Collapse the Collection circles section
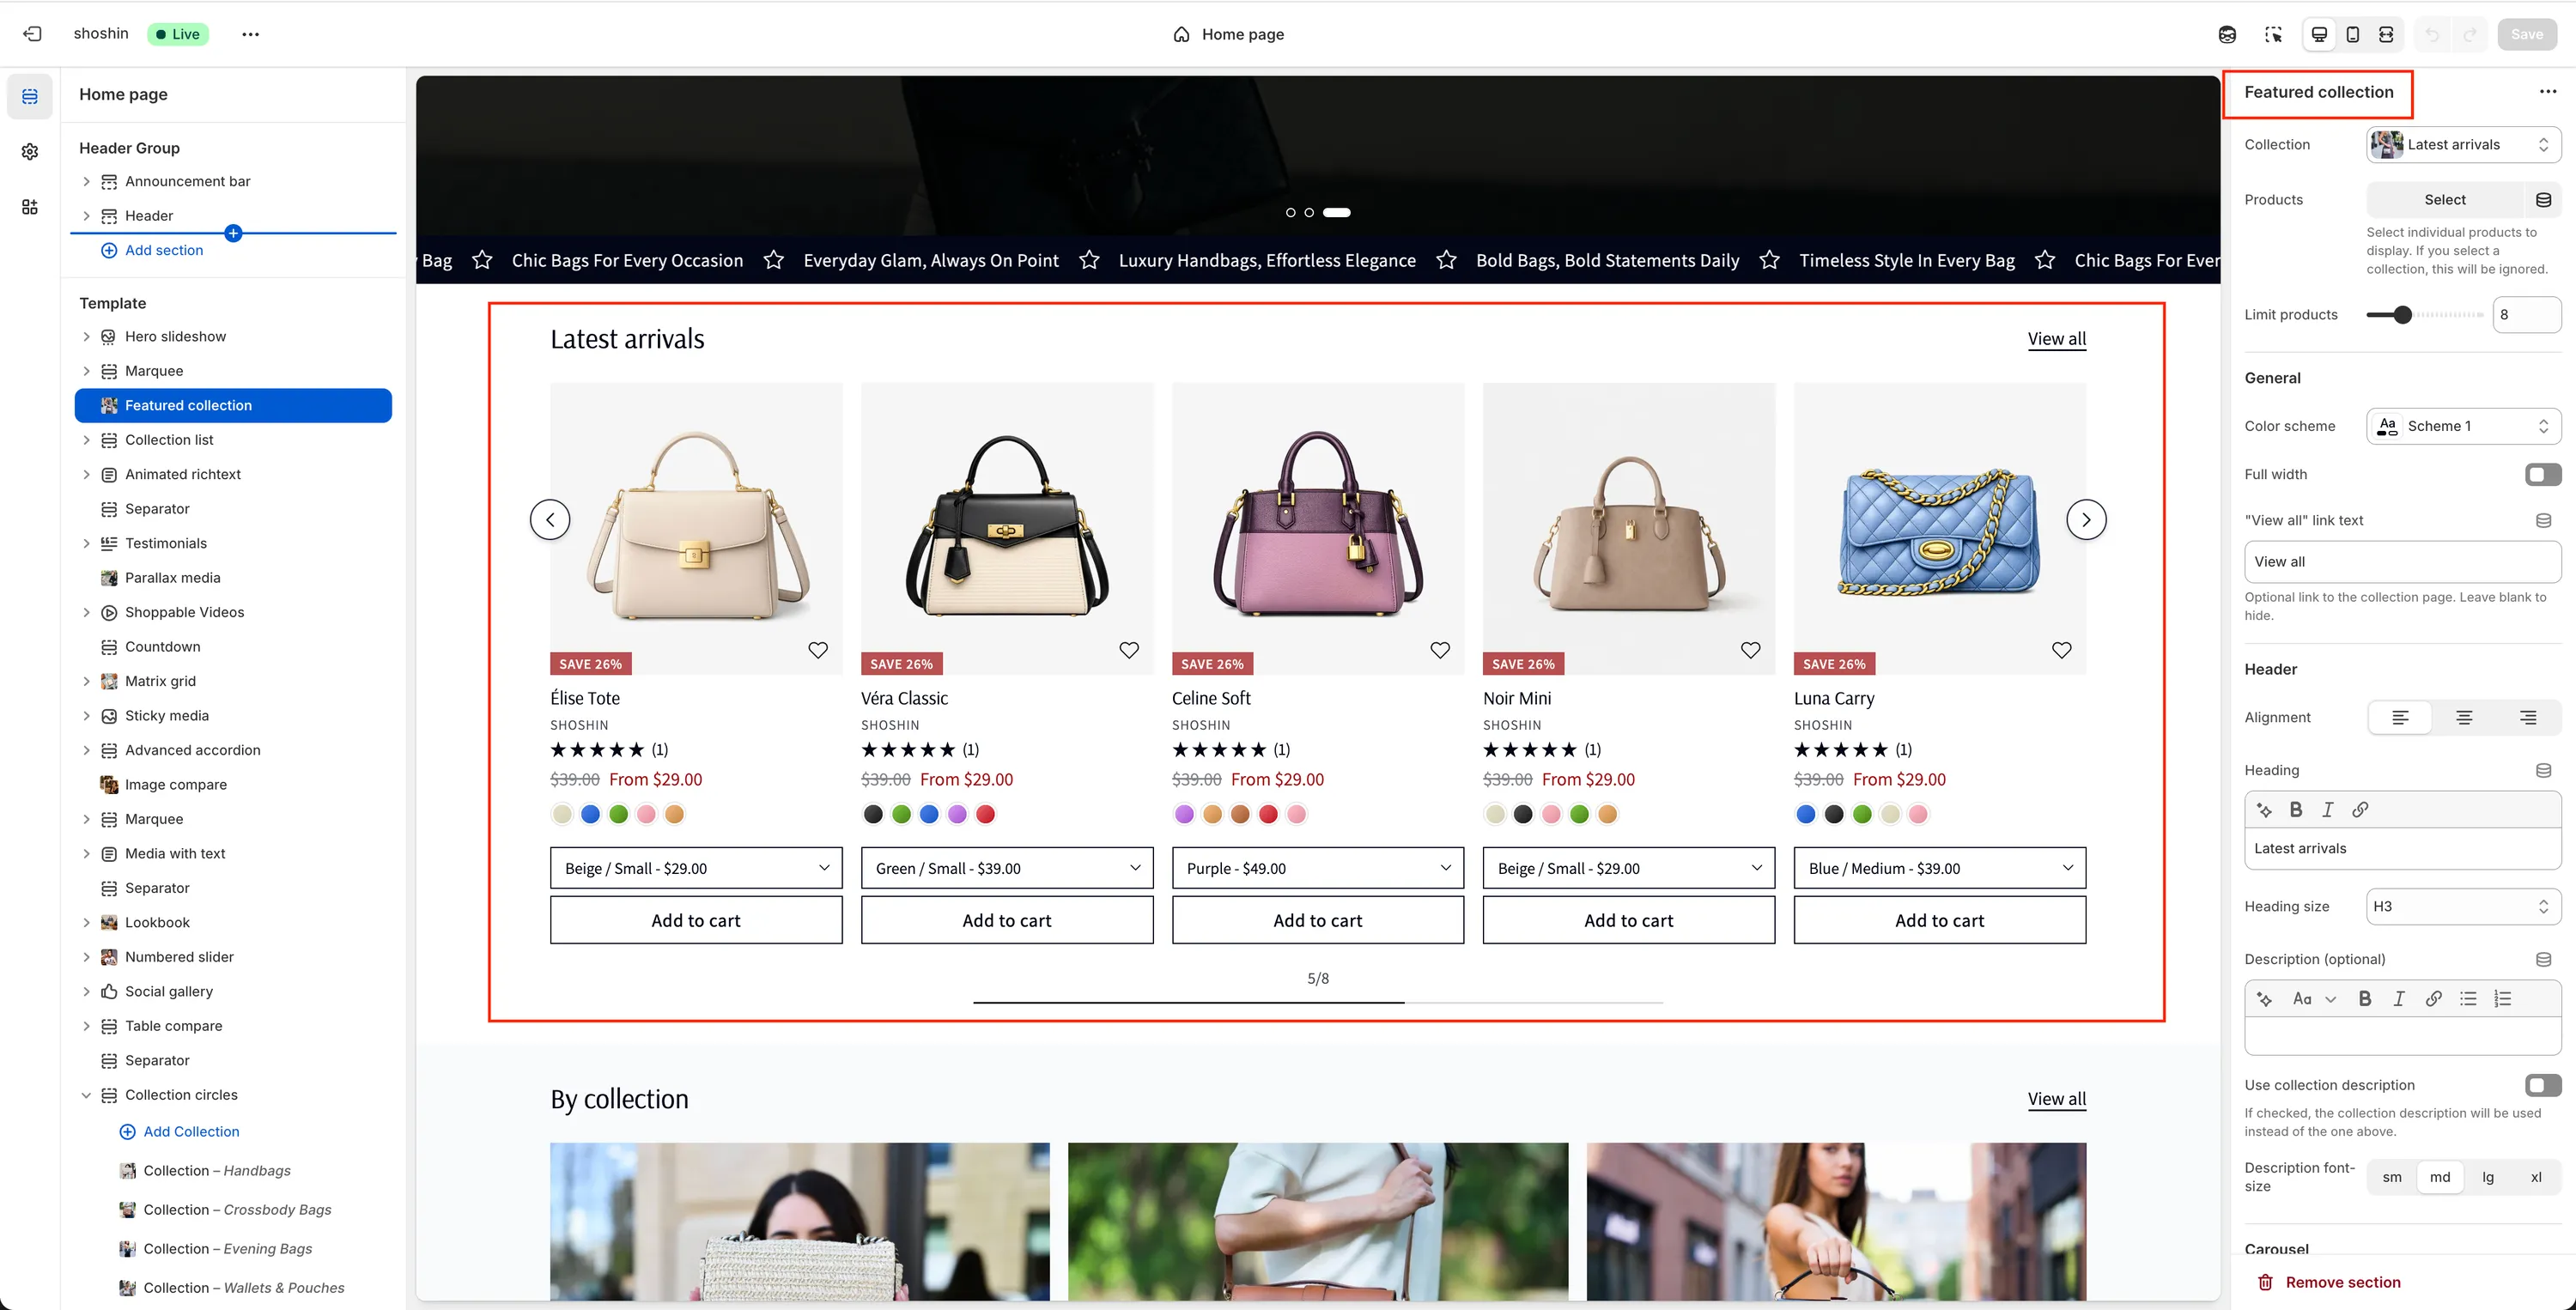The image size is (2576, 1310). tap(86, 1095)
